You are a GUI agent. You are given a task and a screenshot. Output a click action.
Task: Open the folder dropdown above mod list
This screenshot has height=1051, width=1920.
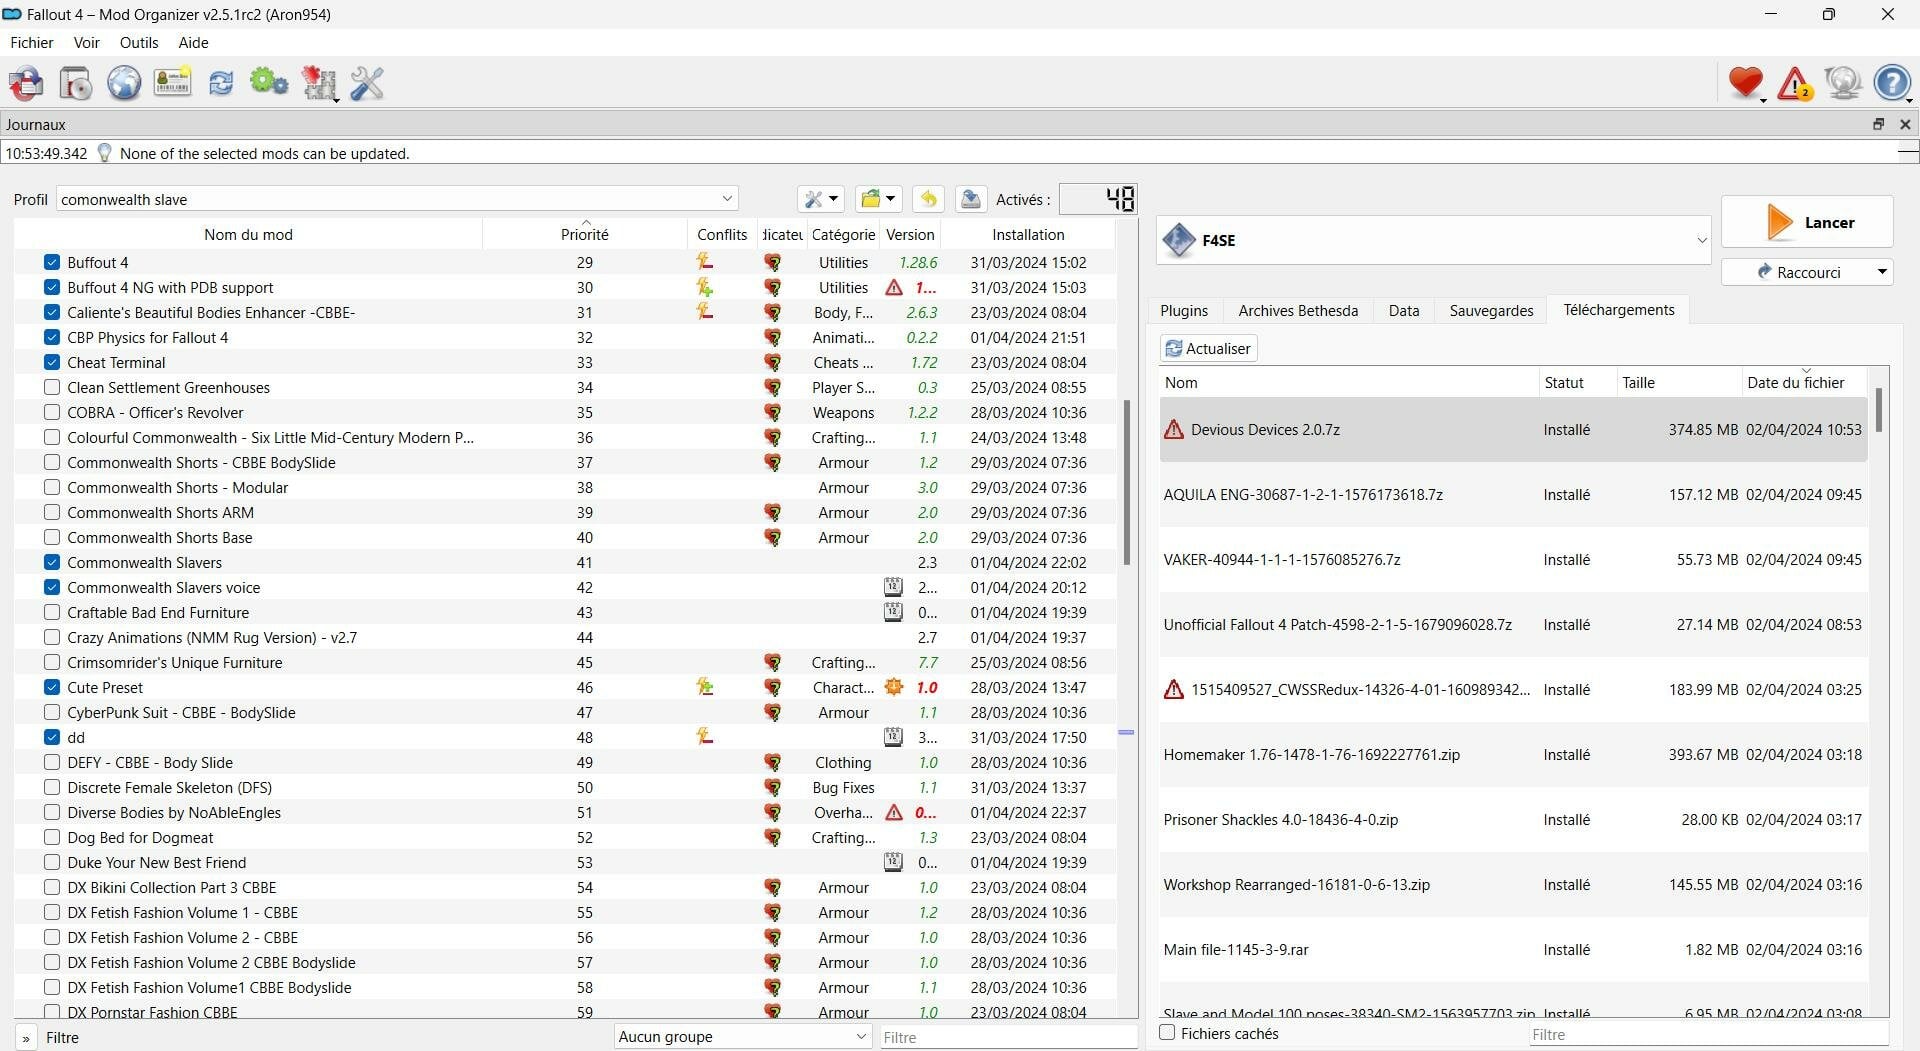(x=878, y=199)
